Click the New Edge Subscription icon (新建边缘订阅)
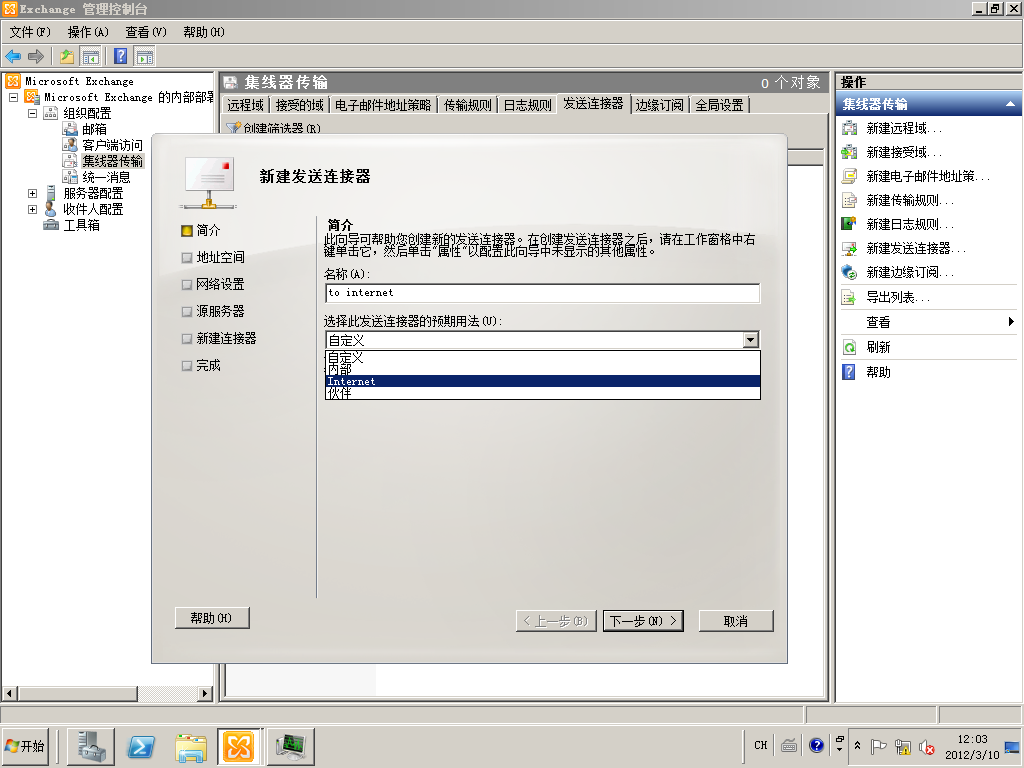This screenshot has width=1024, height=768. [850, 272]
